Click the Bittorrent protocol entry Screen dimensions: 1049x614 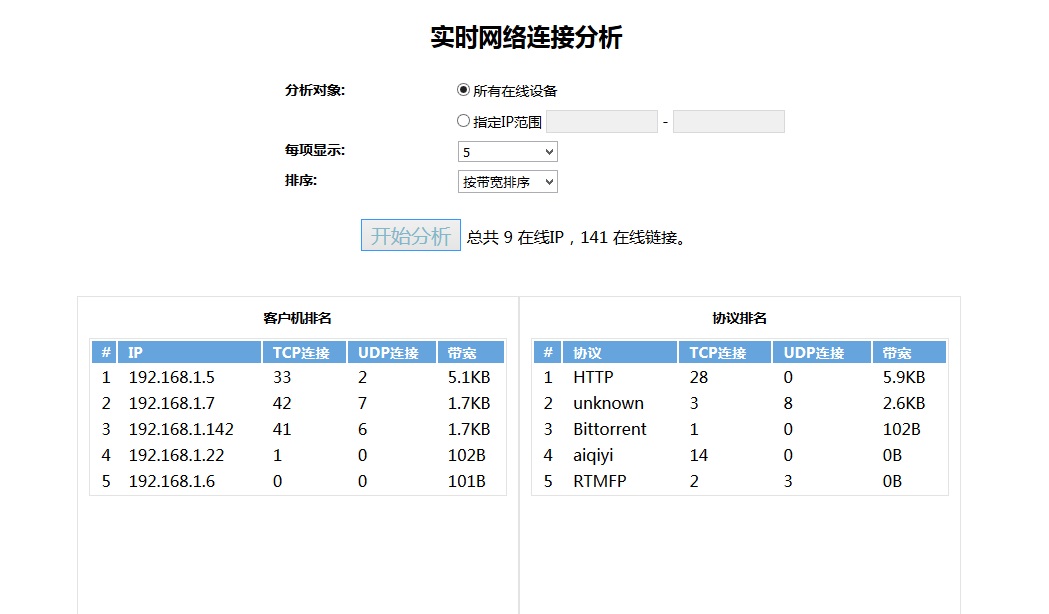[609, 430]
